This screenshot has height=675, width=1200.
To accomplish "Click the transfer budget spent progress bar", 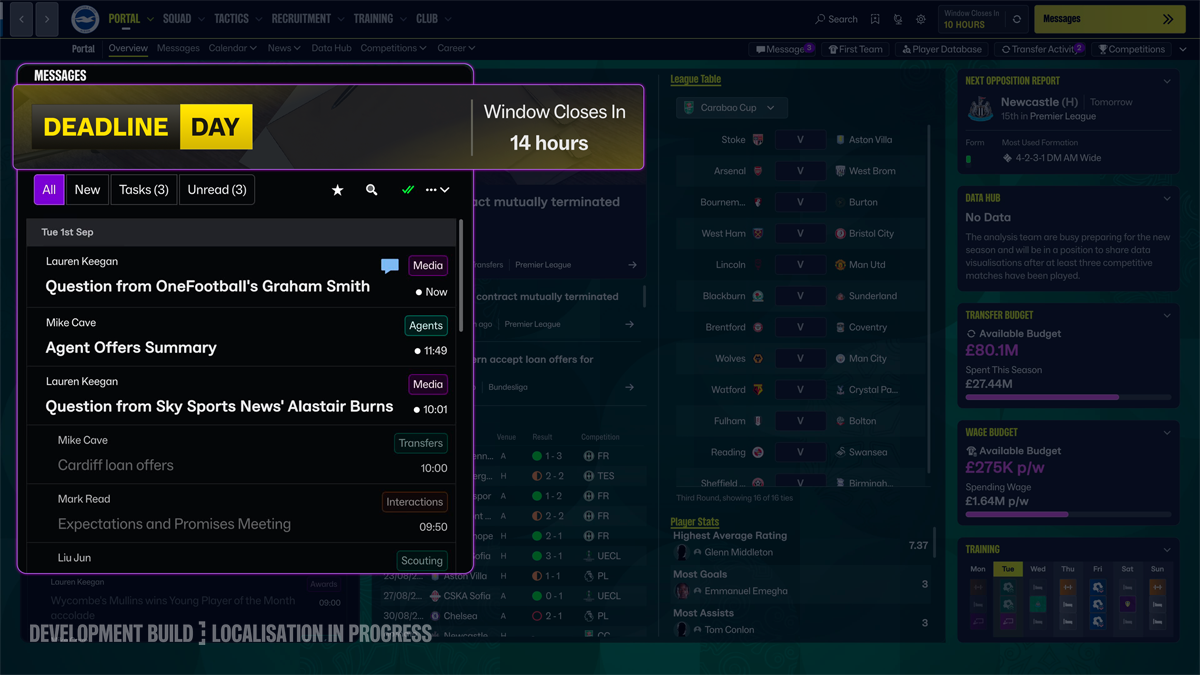I will (1068, 397).
